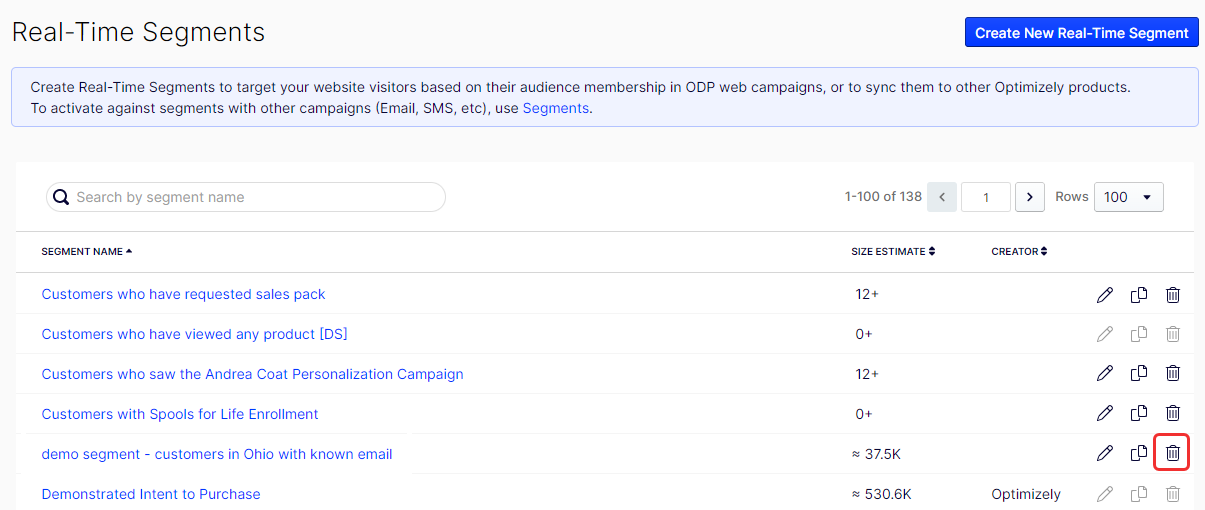Duplicate the demo segment Ohio row
This screenshot has height=510, width=1205.
(1138, 453)
